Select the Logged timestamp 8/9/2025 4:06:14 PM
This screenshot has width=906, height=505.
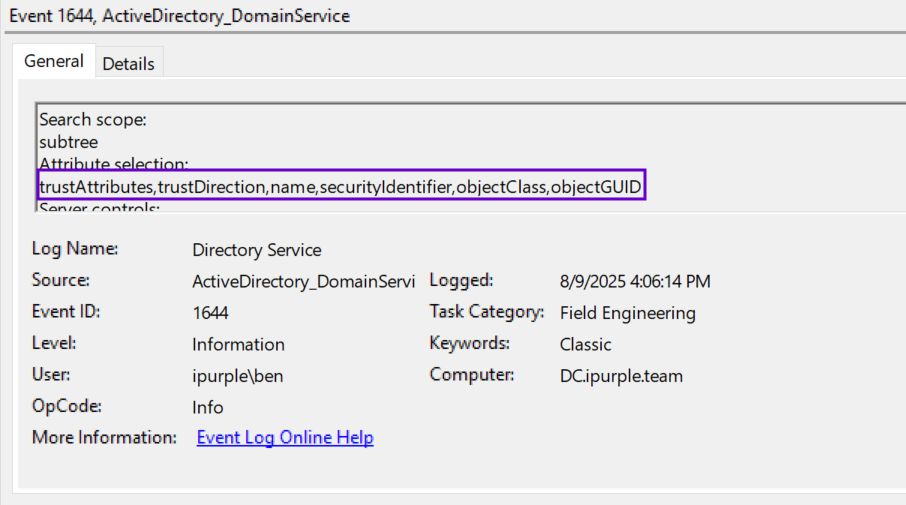tap(635, 282)
